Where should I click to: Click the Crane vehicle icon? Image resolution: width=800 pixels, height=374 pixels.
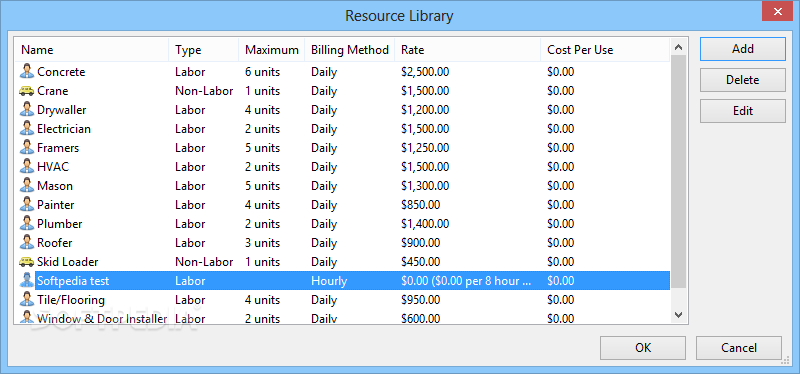pyautogui.click(x=27, y=91)
